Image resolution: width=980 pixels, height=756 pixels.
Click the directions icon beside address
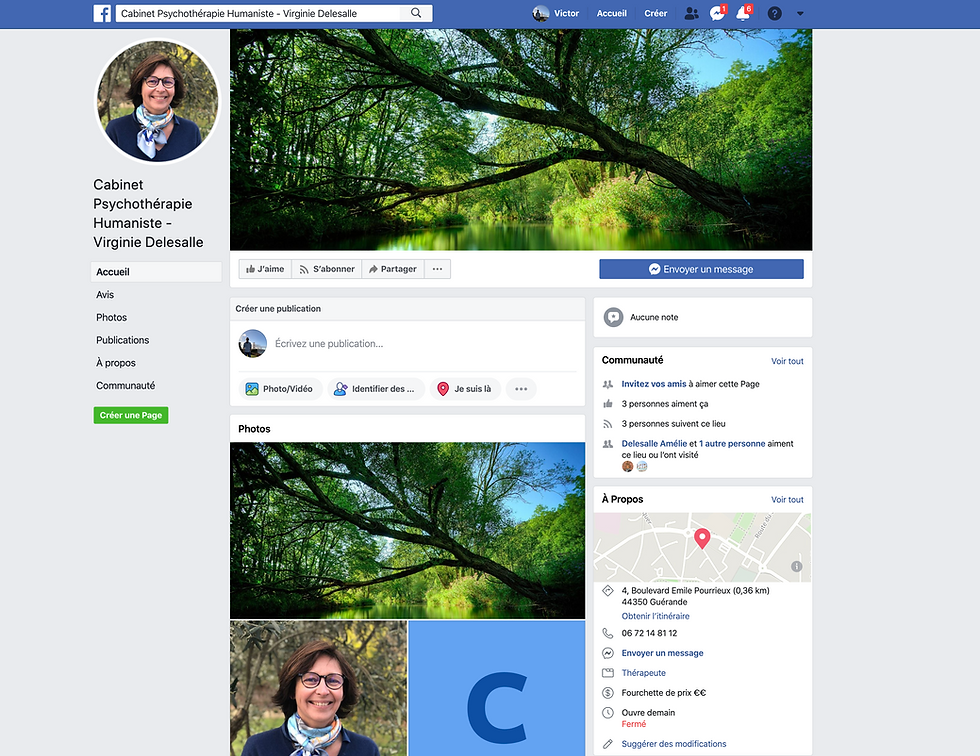(x=608, y=590)
